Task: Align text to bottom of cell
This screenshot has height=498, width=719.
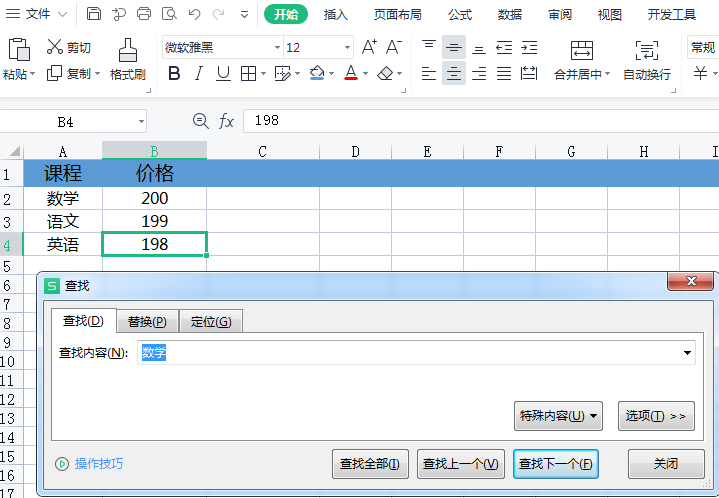Action: tap(479, 49)
